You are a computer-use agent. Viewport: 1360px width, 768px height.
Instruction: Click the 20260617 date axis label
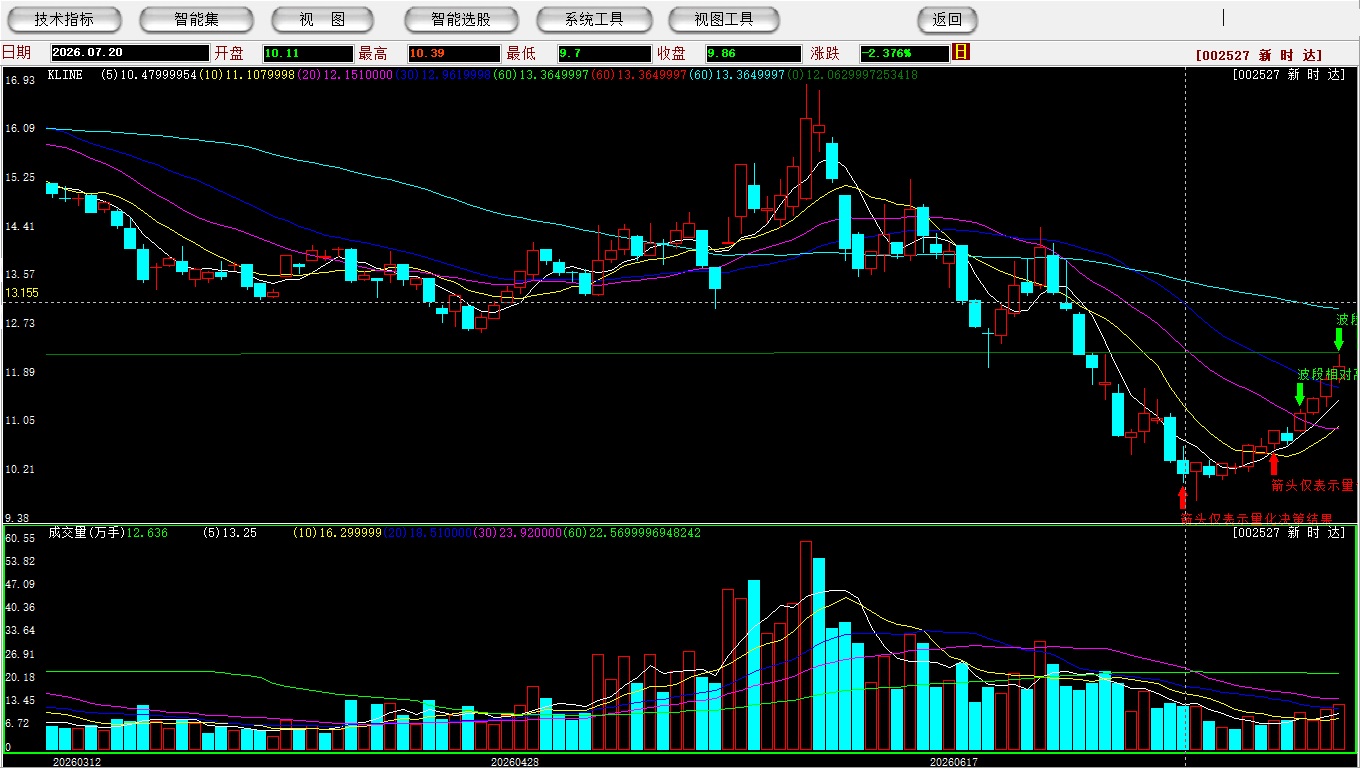[954, 761]
